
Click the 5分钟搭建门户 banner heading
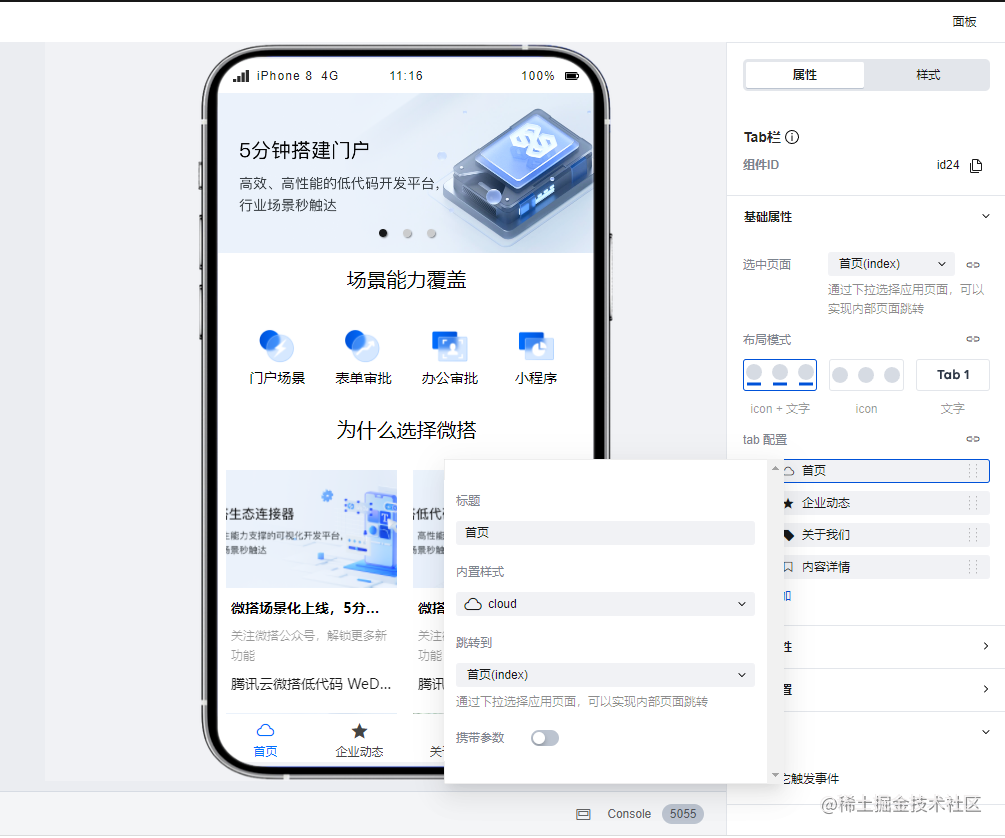(x=304, y=151)
